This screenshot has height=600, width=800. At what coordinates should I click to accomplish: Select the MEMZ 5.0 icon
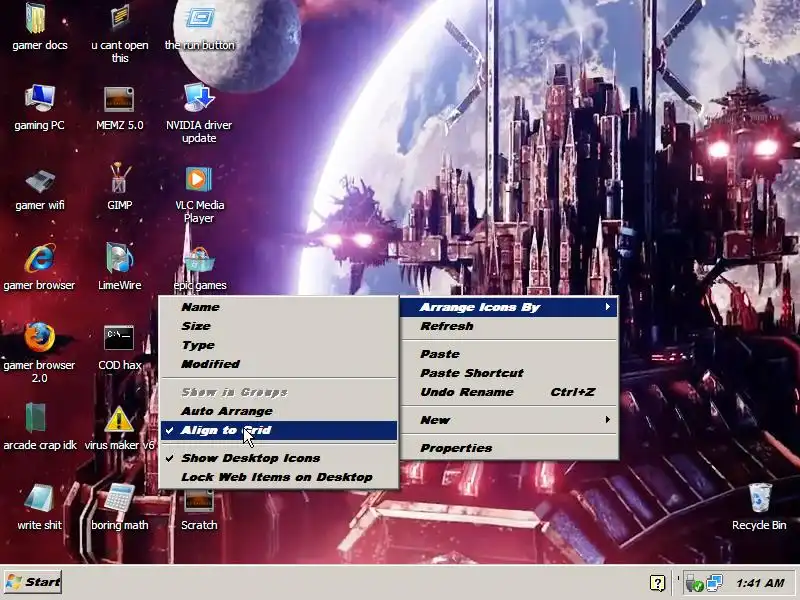pyautogui.click(x=119, y=99)
